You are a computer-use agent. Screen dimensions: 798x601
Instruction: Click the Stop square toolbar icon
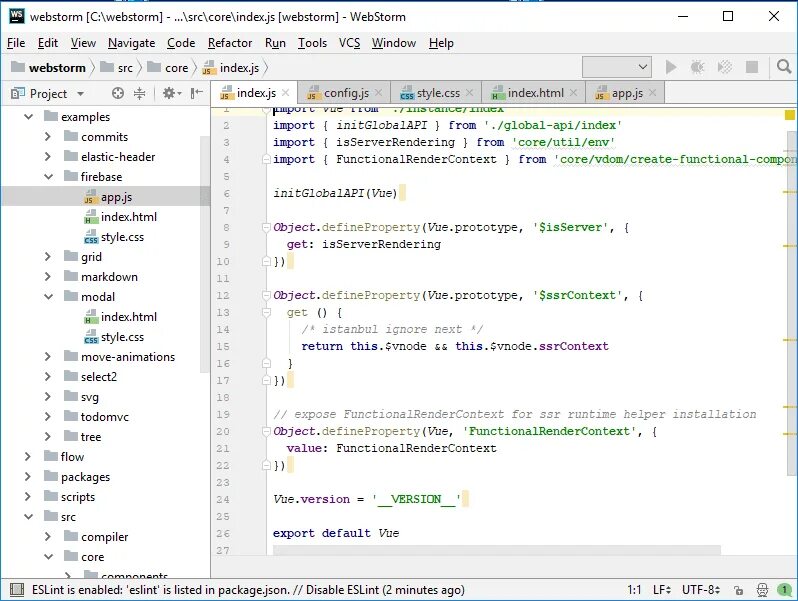752,67
